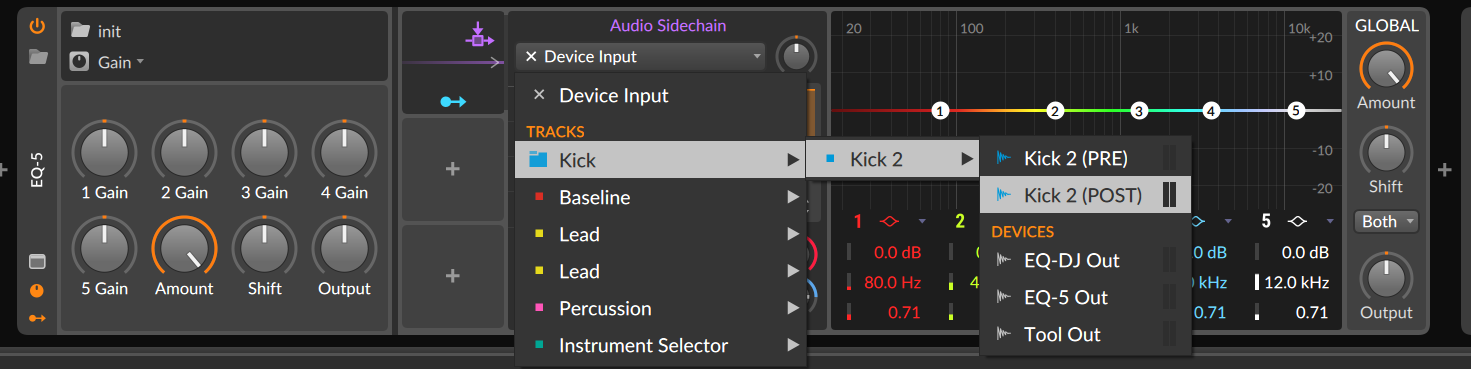The height and width of the screenshot is (369, 1471).
Task: Open the Device Input sidechain dropdown
Action: coord(641,57)
